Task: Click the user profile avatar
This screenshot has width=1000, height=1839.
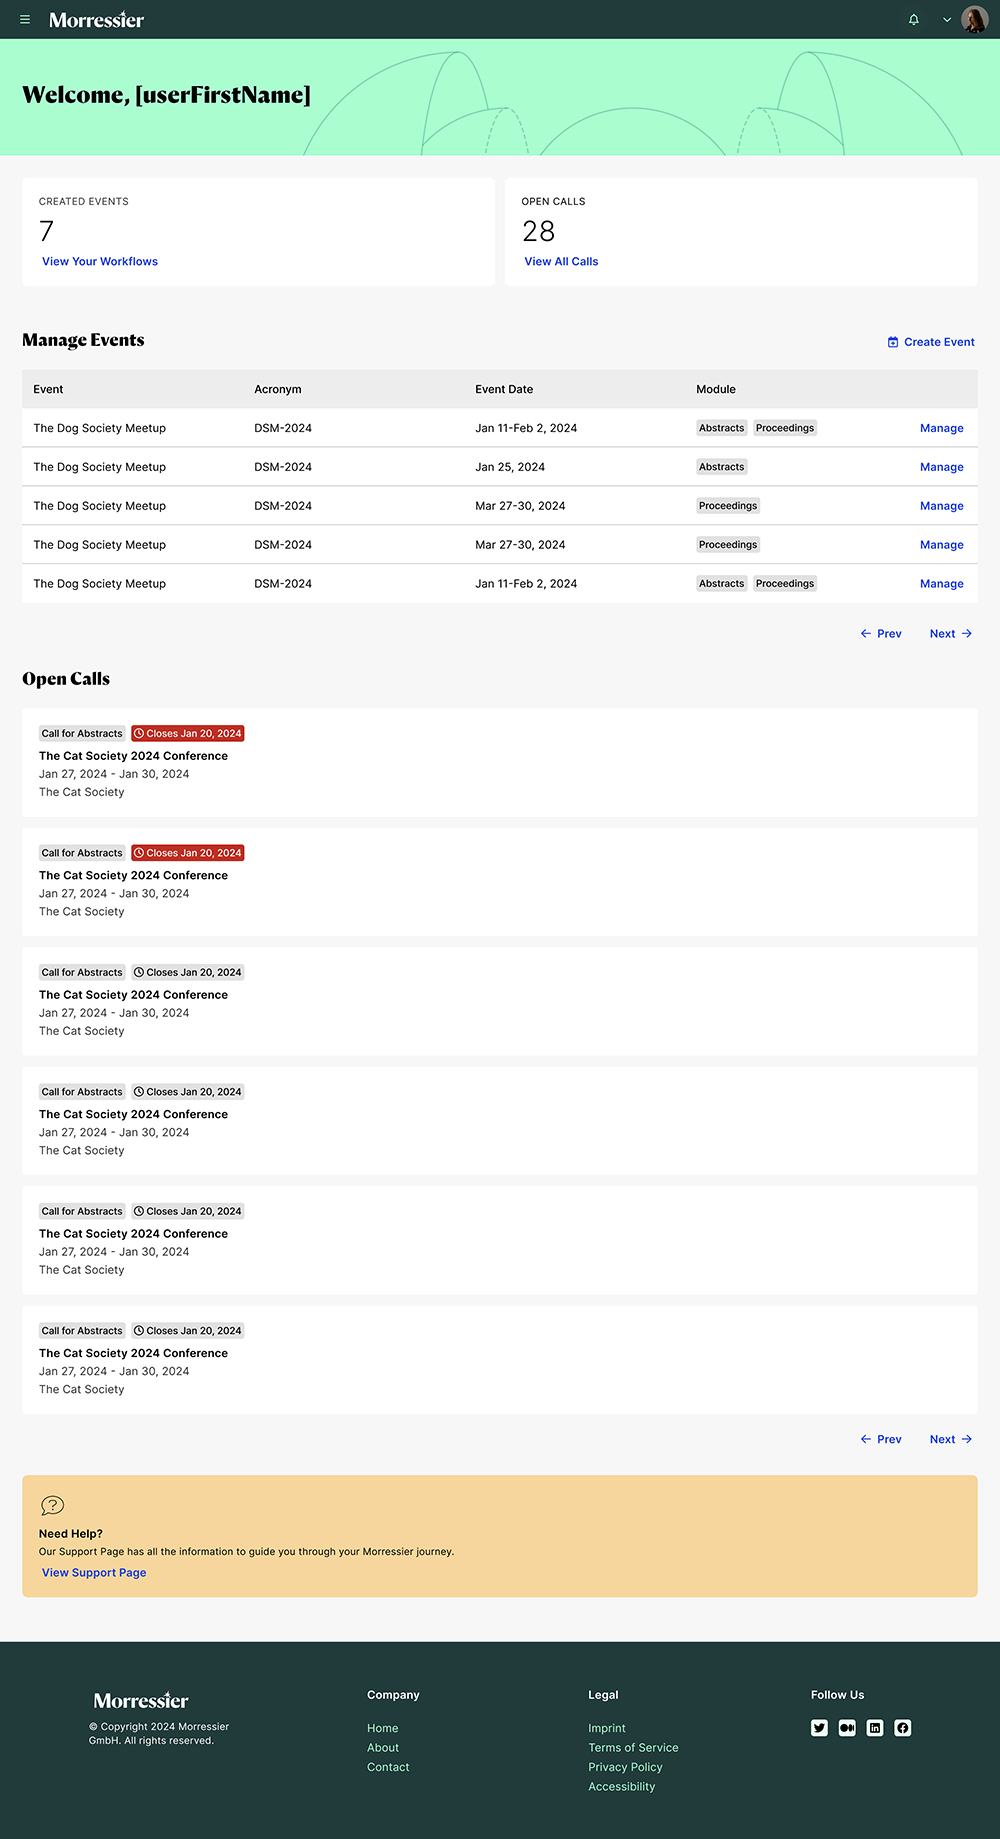Action: [974, 19]
